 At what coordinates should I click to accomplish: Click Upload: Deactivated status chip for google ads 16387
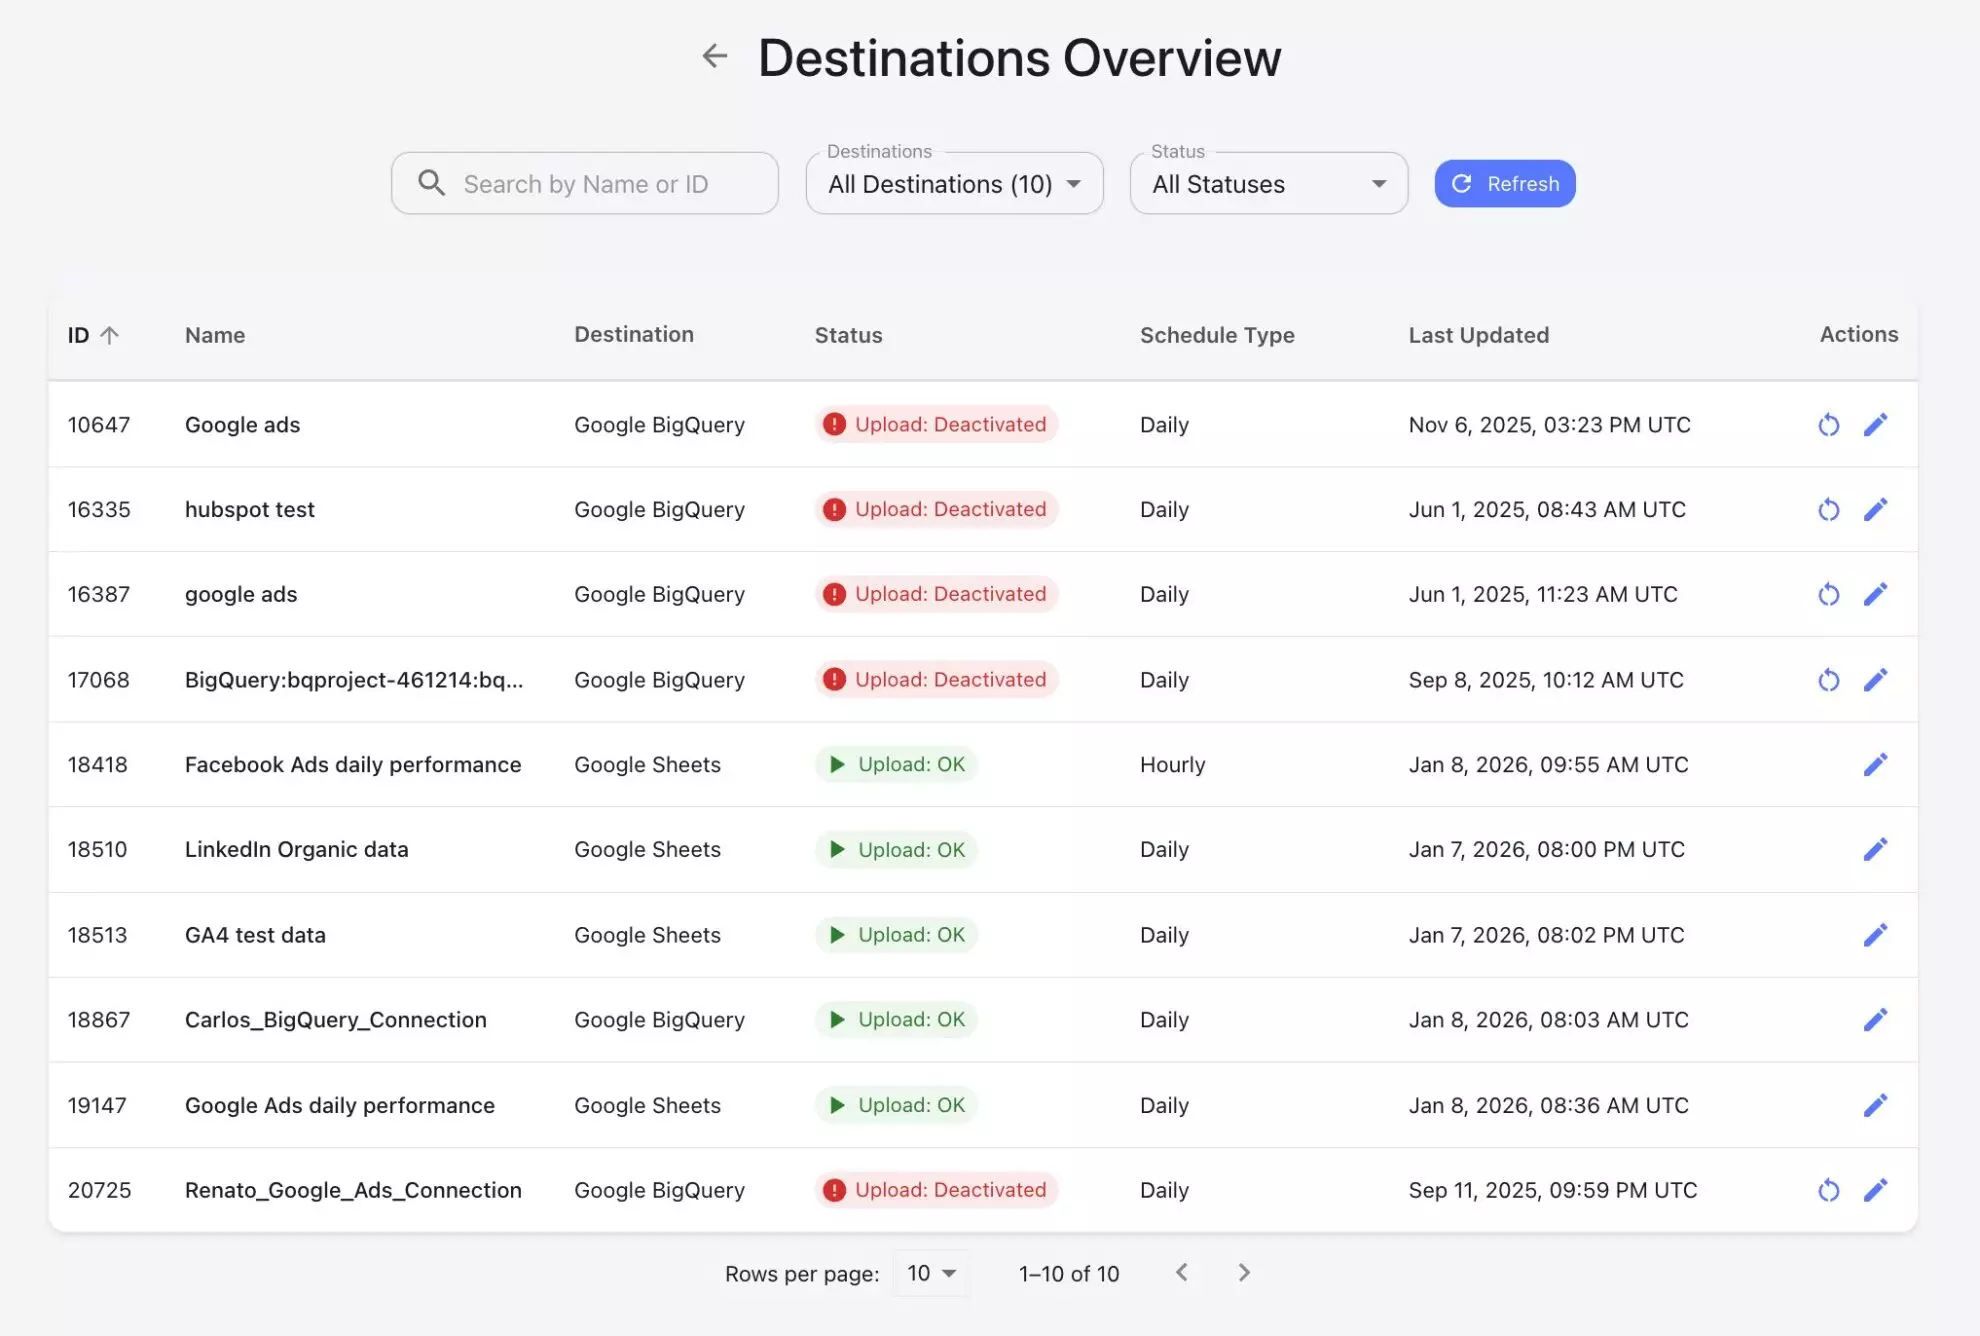pyautogui.click(x=936, y=595)
